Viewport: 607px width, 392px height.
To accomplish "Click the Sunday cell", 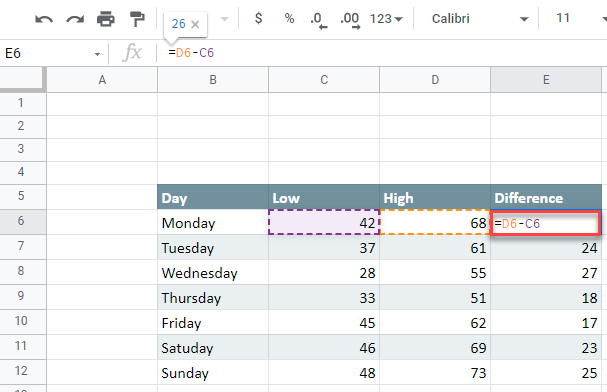I will pos(213,372).
